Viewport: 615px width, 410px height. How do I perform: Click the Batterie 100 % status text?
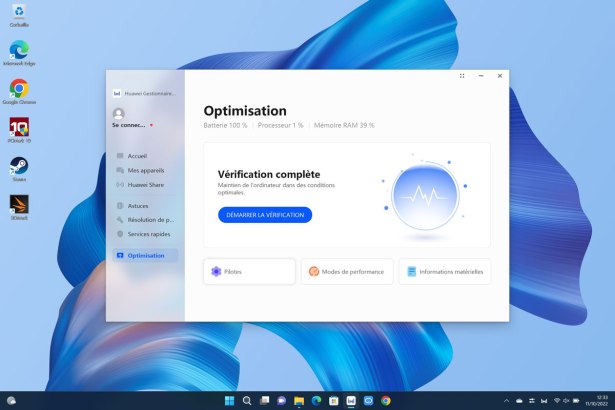[225, 125]
